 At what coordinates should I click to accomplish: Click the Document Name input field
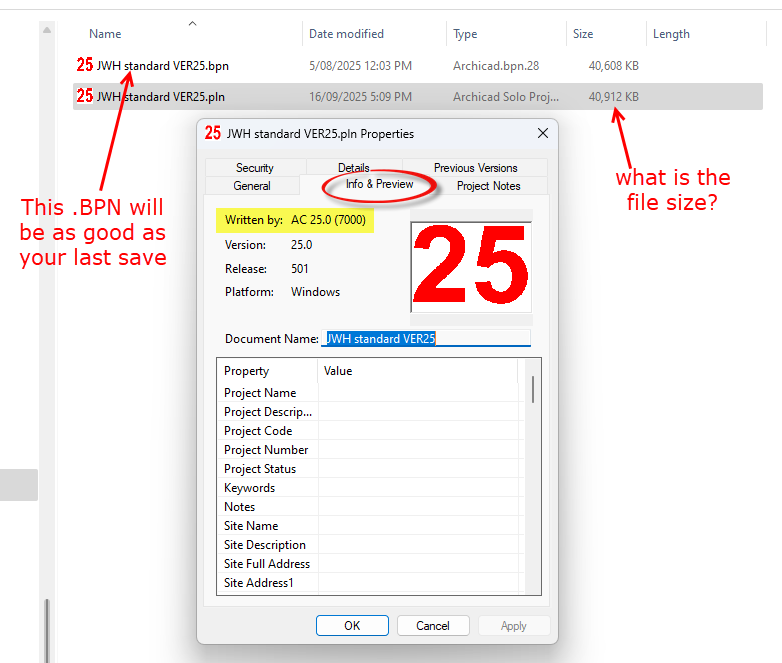click(x=426, y=338)
